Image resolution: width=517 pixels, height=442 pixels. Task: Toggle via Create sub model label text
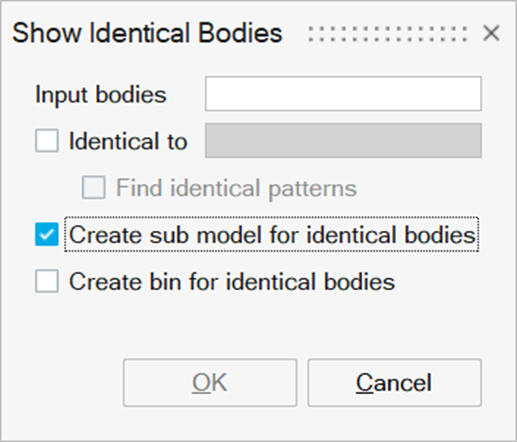pyautogui.click(x=272, y=235)
